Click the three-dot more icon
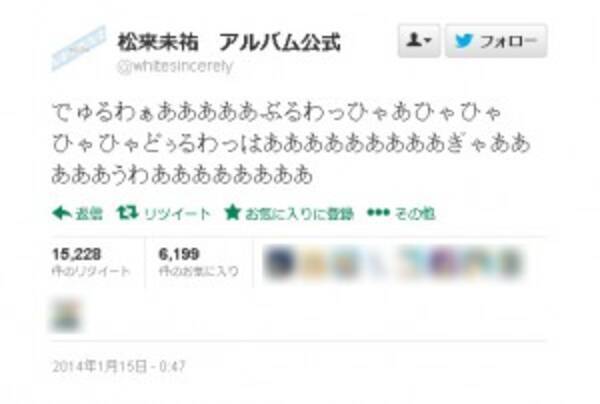The height and width of the screenshot is (404, 600). [378, 213]
